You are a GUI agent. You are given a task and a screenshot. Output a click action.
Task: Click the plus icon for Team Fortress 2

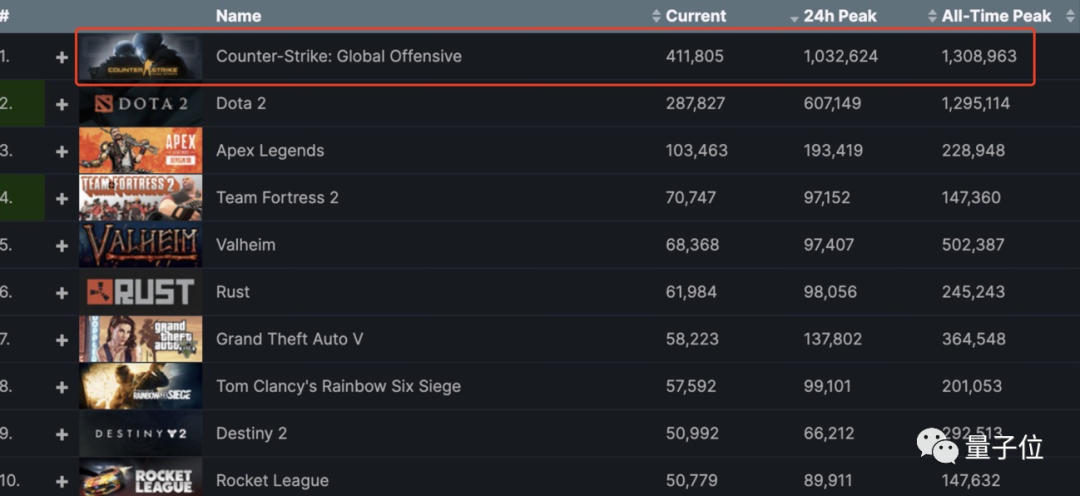click(62, 198)
